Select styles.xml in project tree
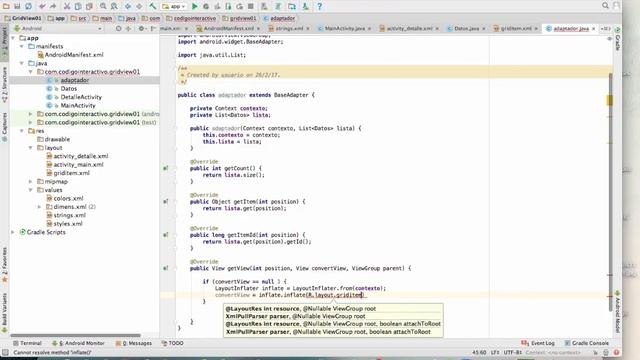Screen dimensions: 640x360 [68, 224]
